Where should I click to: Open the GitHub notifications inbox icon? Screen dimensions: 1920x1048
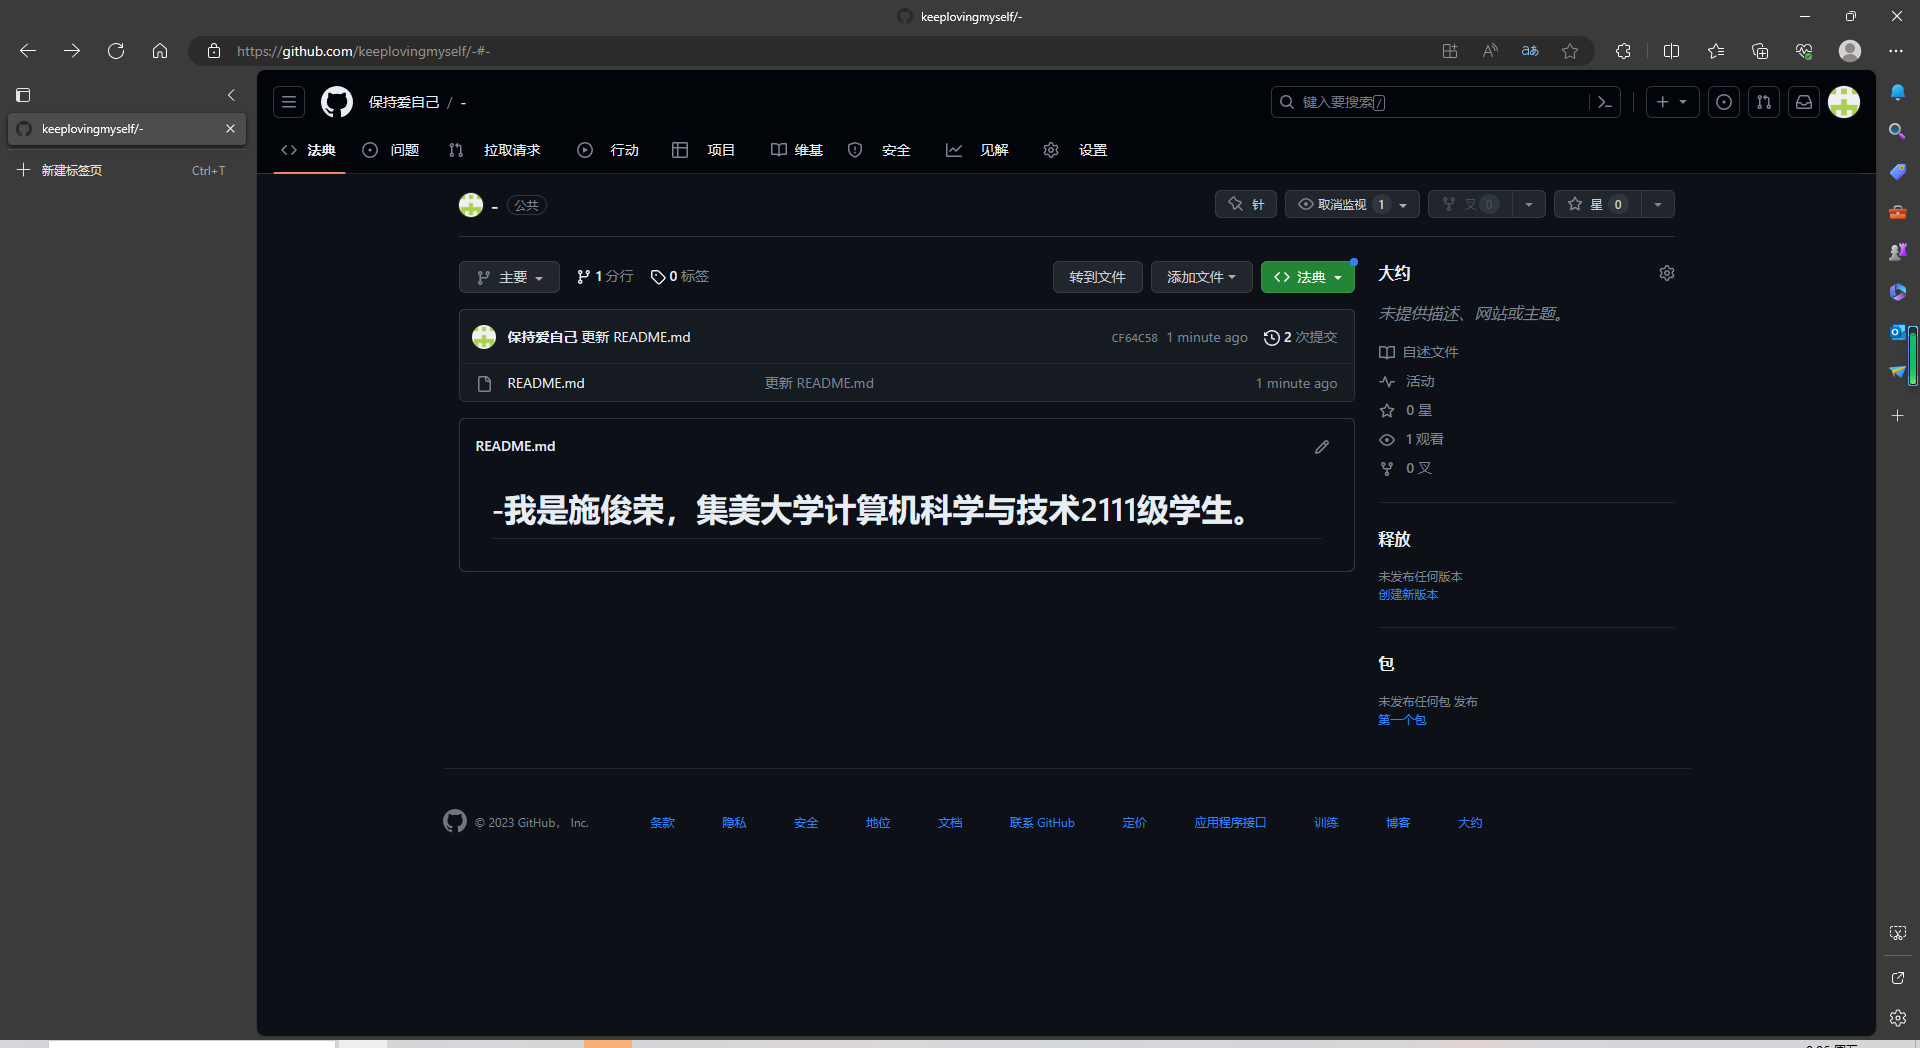pos(1803,101)
